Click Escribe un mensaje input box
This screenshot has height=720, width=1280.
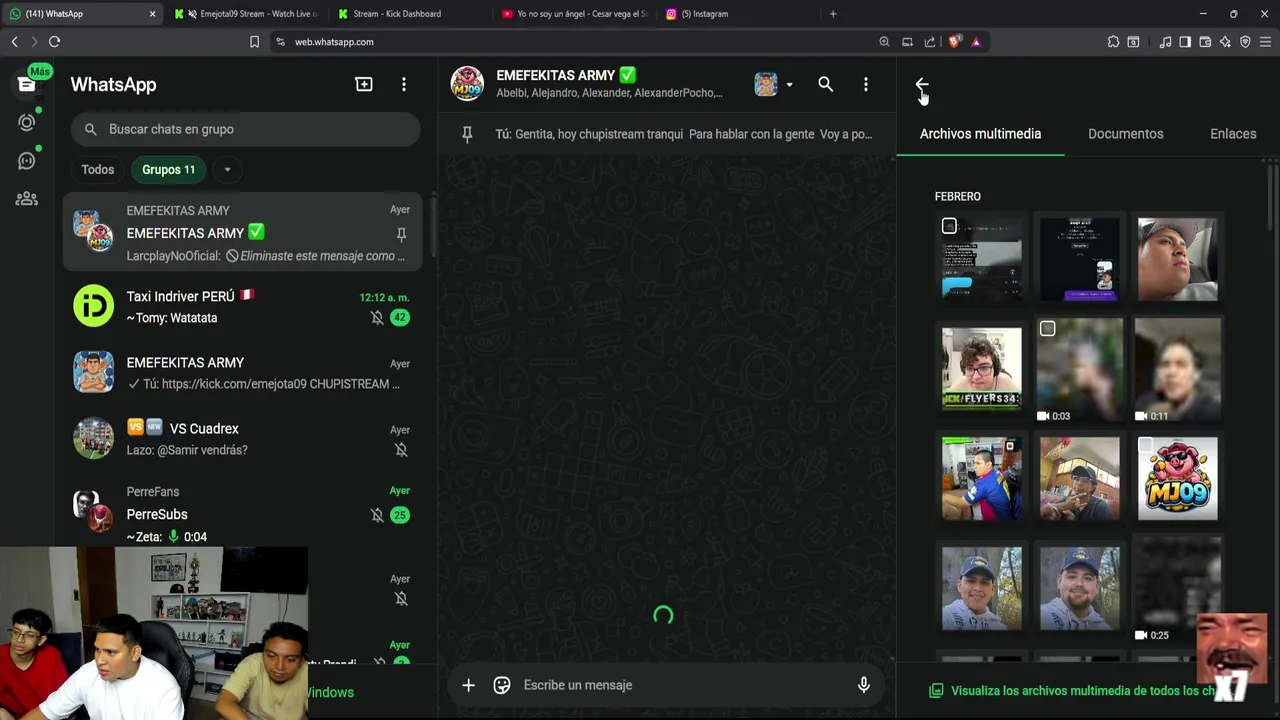pyautogui.click(x=684, y=685)
